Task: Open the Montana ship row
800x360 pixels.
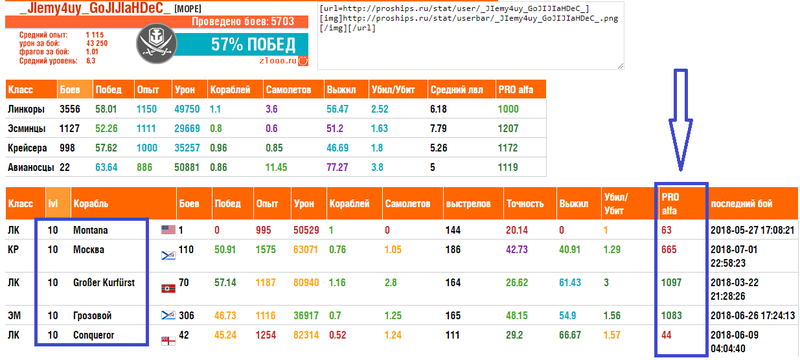Action: pyautogui.click(x=403, y=230)
